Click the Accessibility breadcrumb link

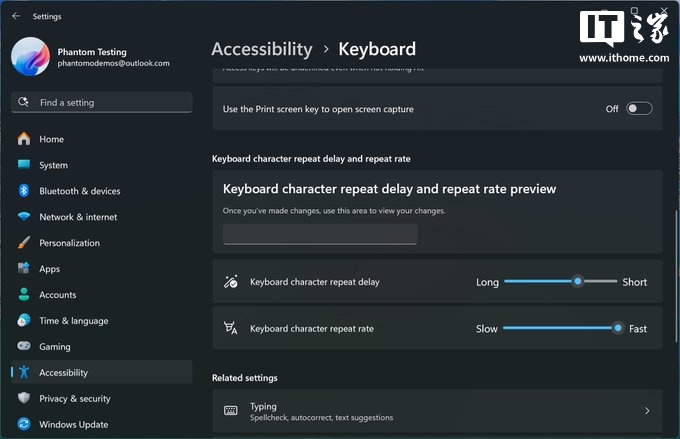[262, 49]
